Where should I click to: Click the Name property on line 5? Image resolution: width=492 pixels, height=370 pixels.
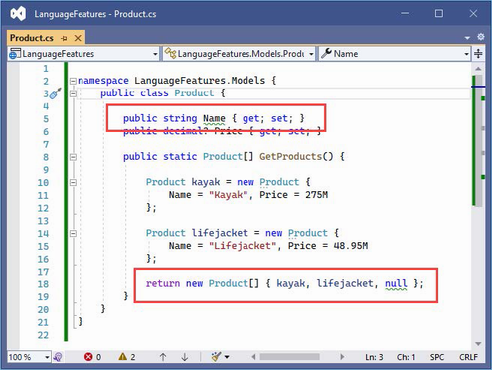214,118
